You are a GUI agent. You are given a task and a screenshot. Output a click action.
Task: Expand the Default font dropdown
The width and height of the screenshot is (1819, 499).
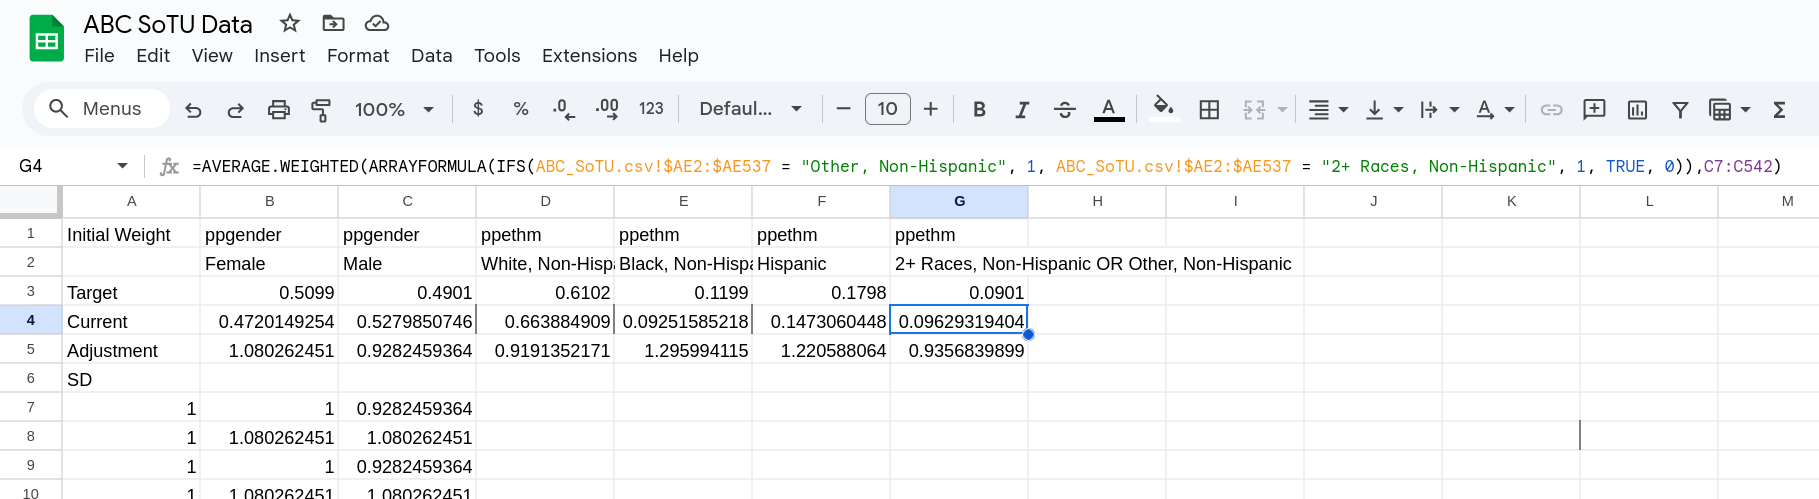point(750,109)
